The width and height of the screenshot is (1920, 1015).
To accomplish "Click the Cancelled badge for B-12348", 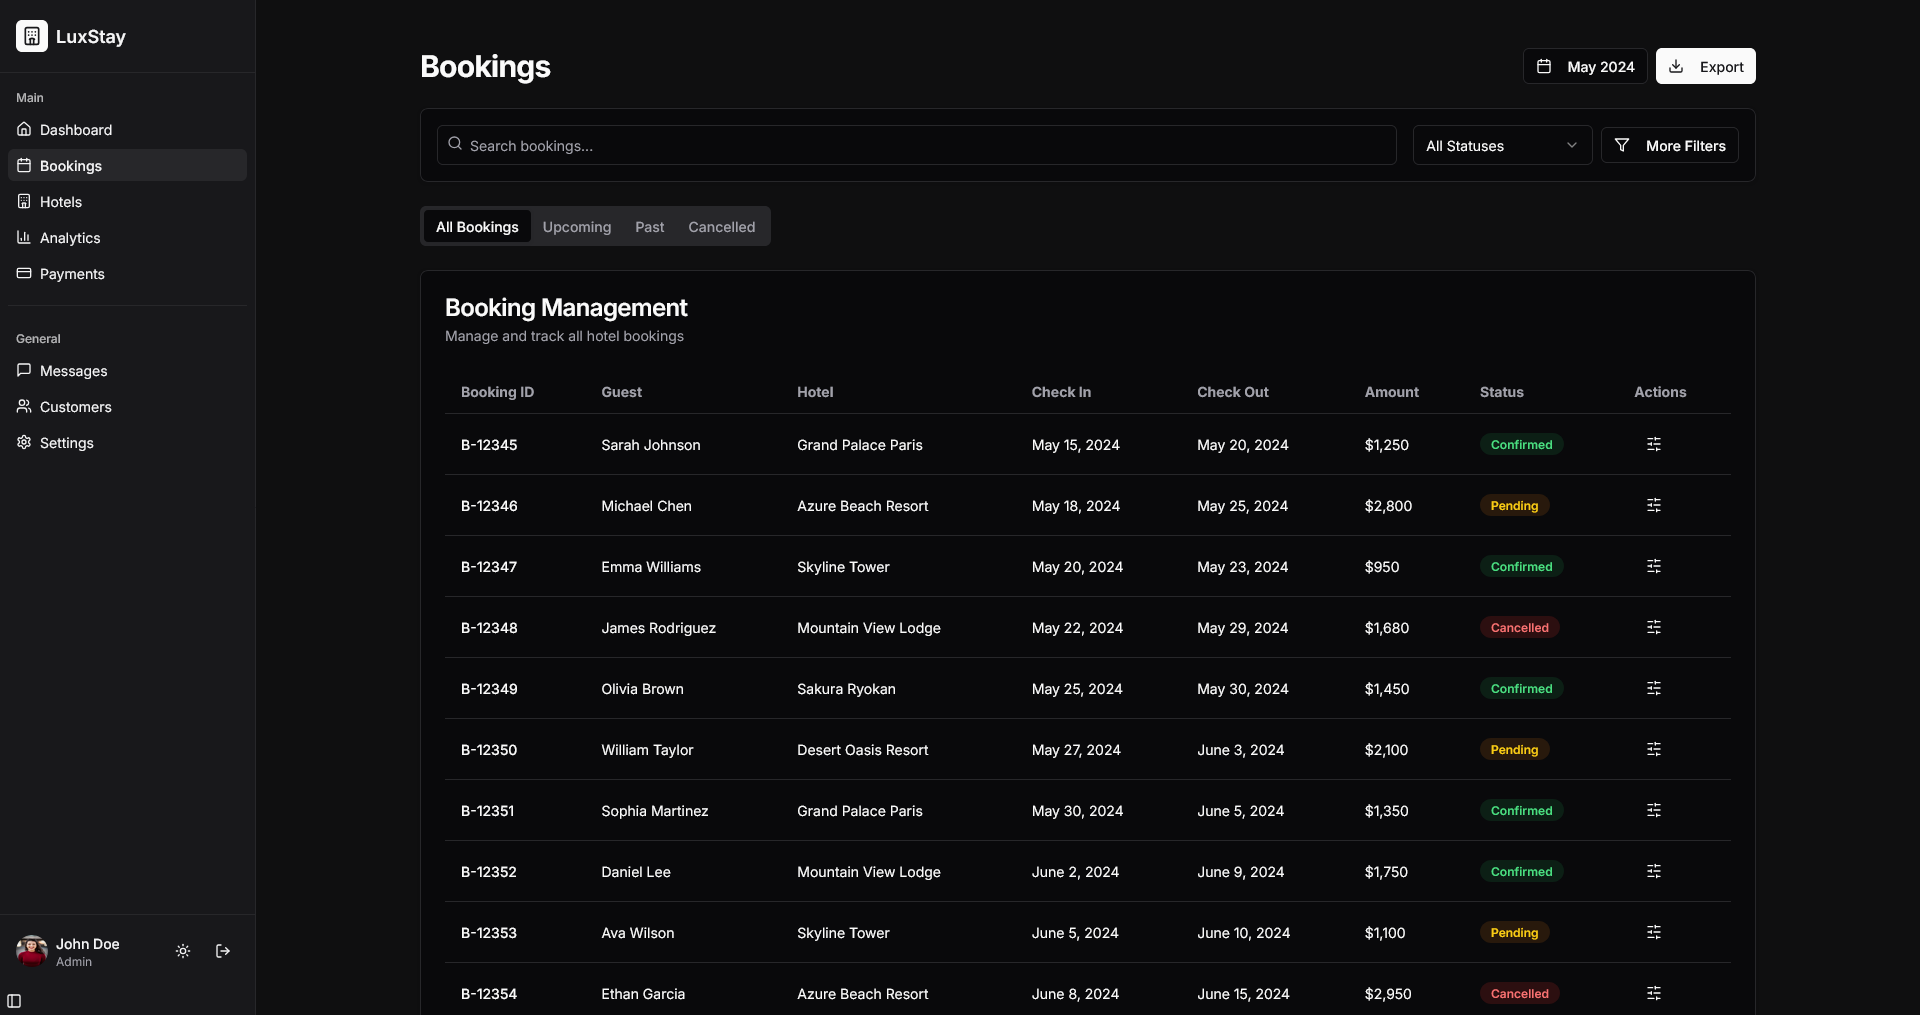I will (x=1519, y=627).
